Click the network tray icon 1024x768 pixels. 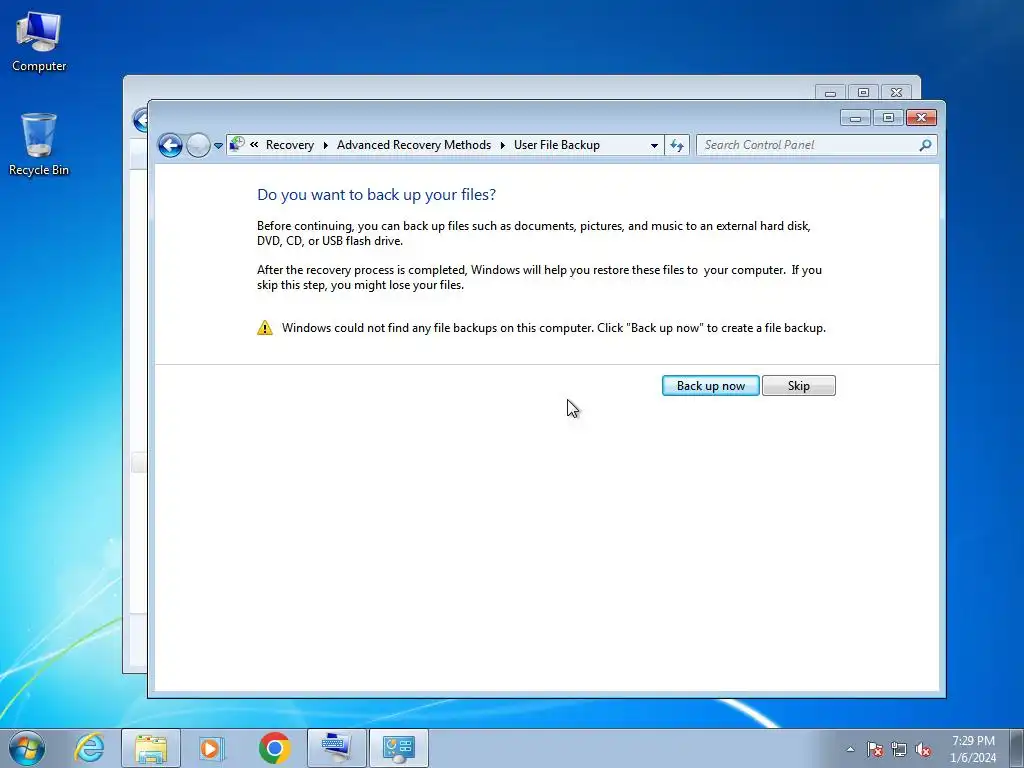pyautogui.click(x=899, y=749)
